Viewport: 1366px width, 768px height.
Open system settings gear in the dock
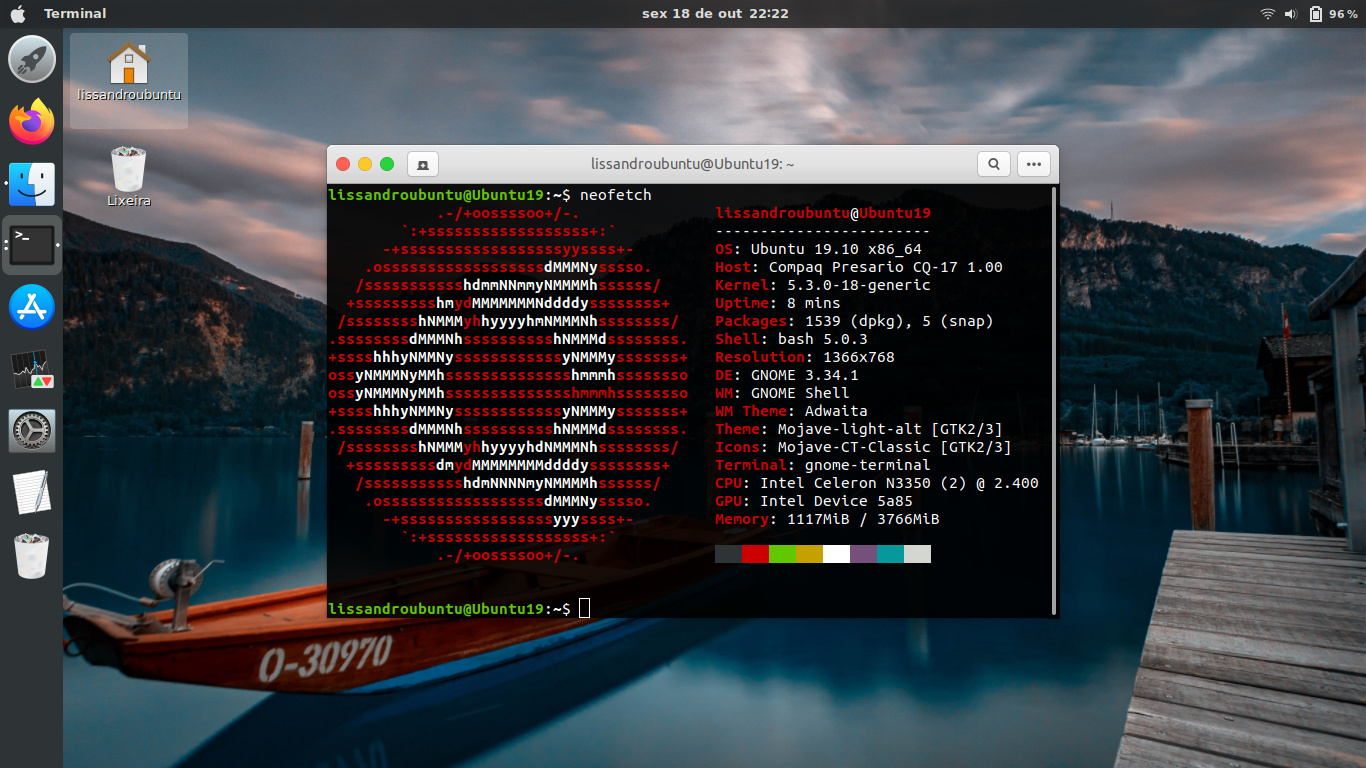32,431
